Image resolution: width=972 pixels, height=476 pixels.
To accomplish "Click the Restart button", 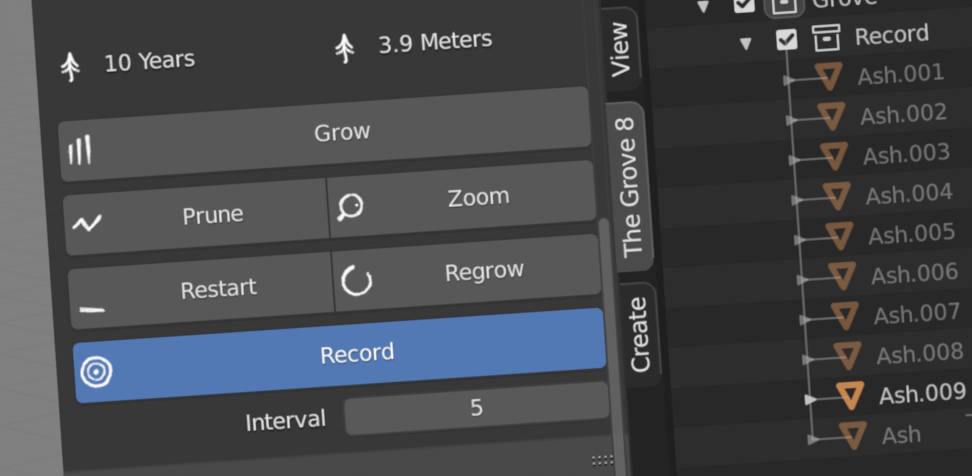I will 201,290.
